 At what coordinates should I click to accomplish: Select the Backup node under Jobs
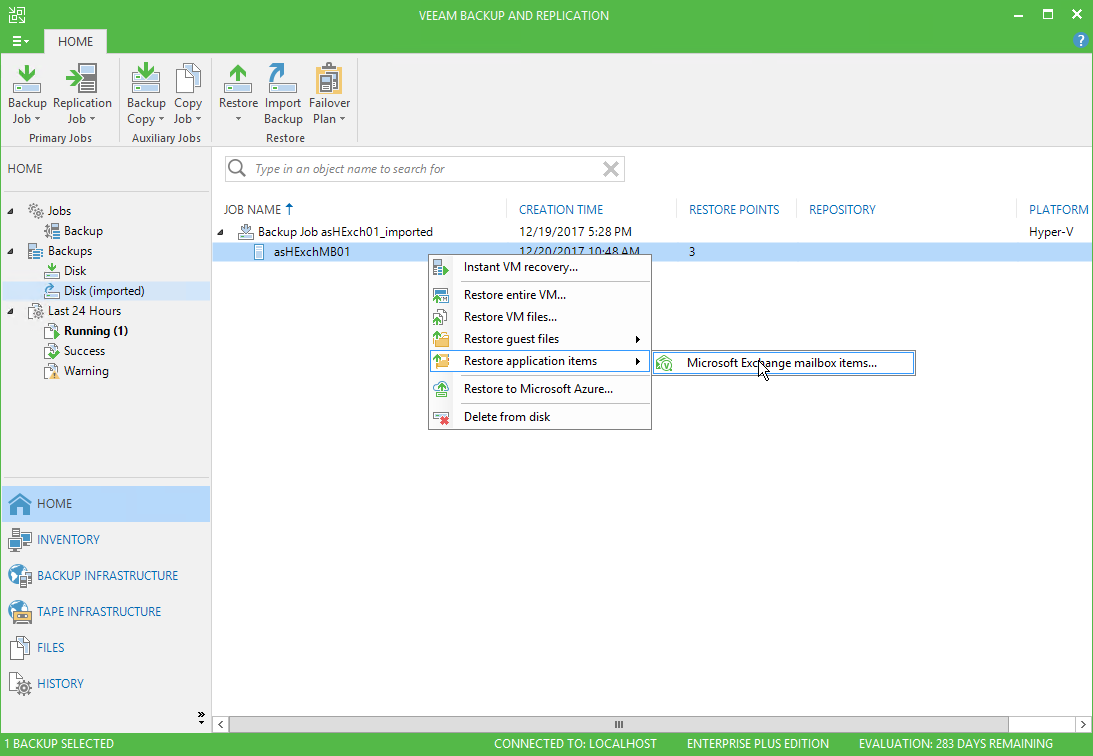click(x=83, y=231)
